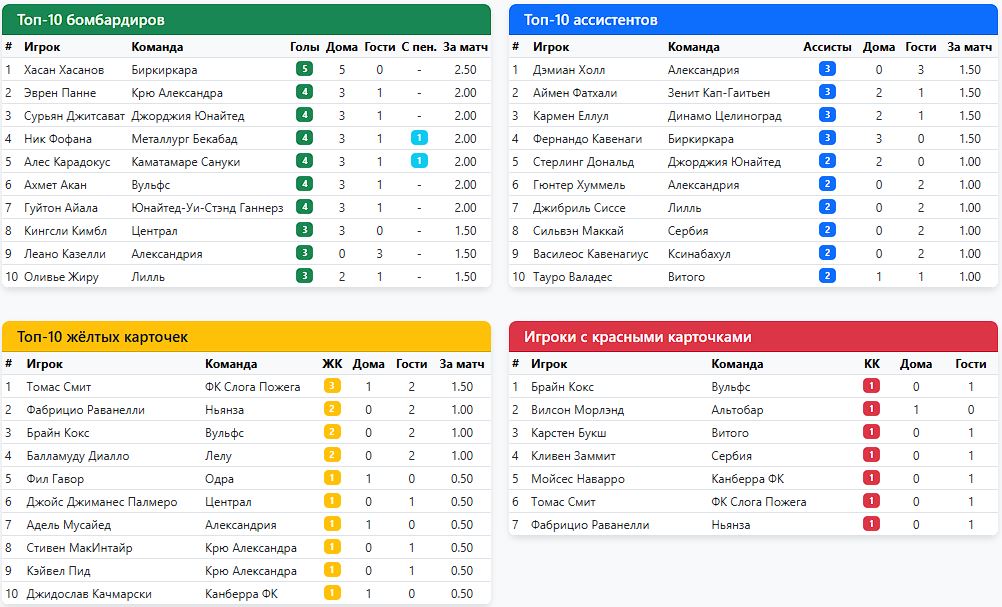
Task: Click the blue assists badge for Дэмиан Холл
Action: [x=827, y=69]
